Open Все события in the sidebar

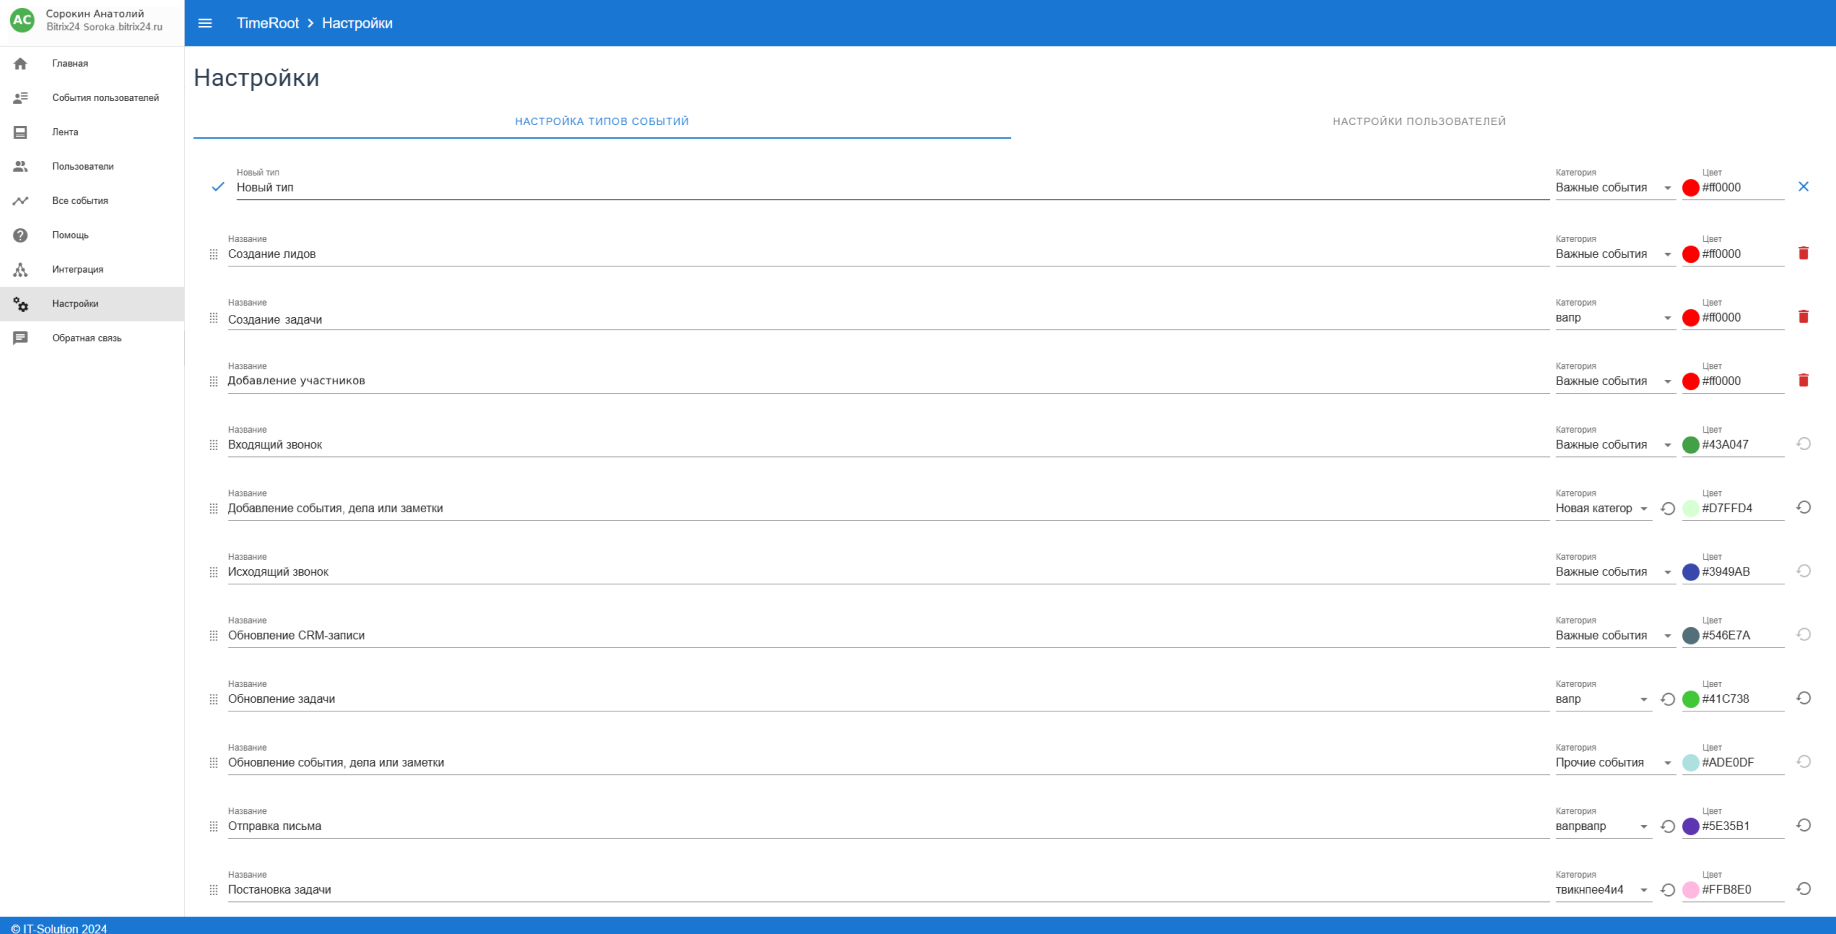92,201
